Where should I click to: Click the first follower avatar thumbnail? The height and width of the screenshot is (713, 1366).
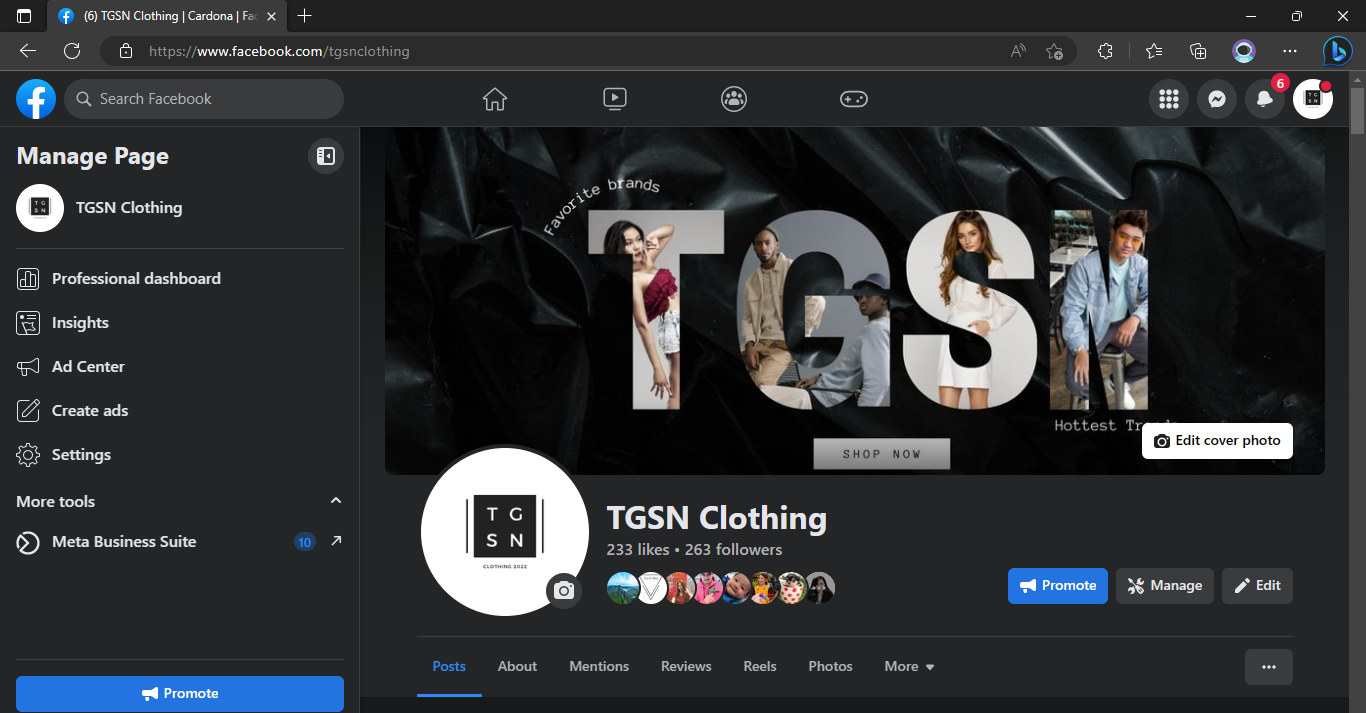[x=622, y=588]
